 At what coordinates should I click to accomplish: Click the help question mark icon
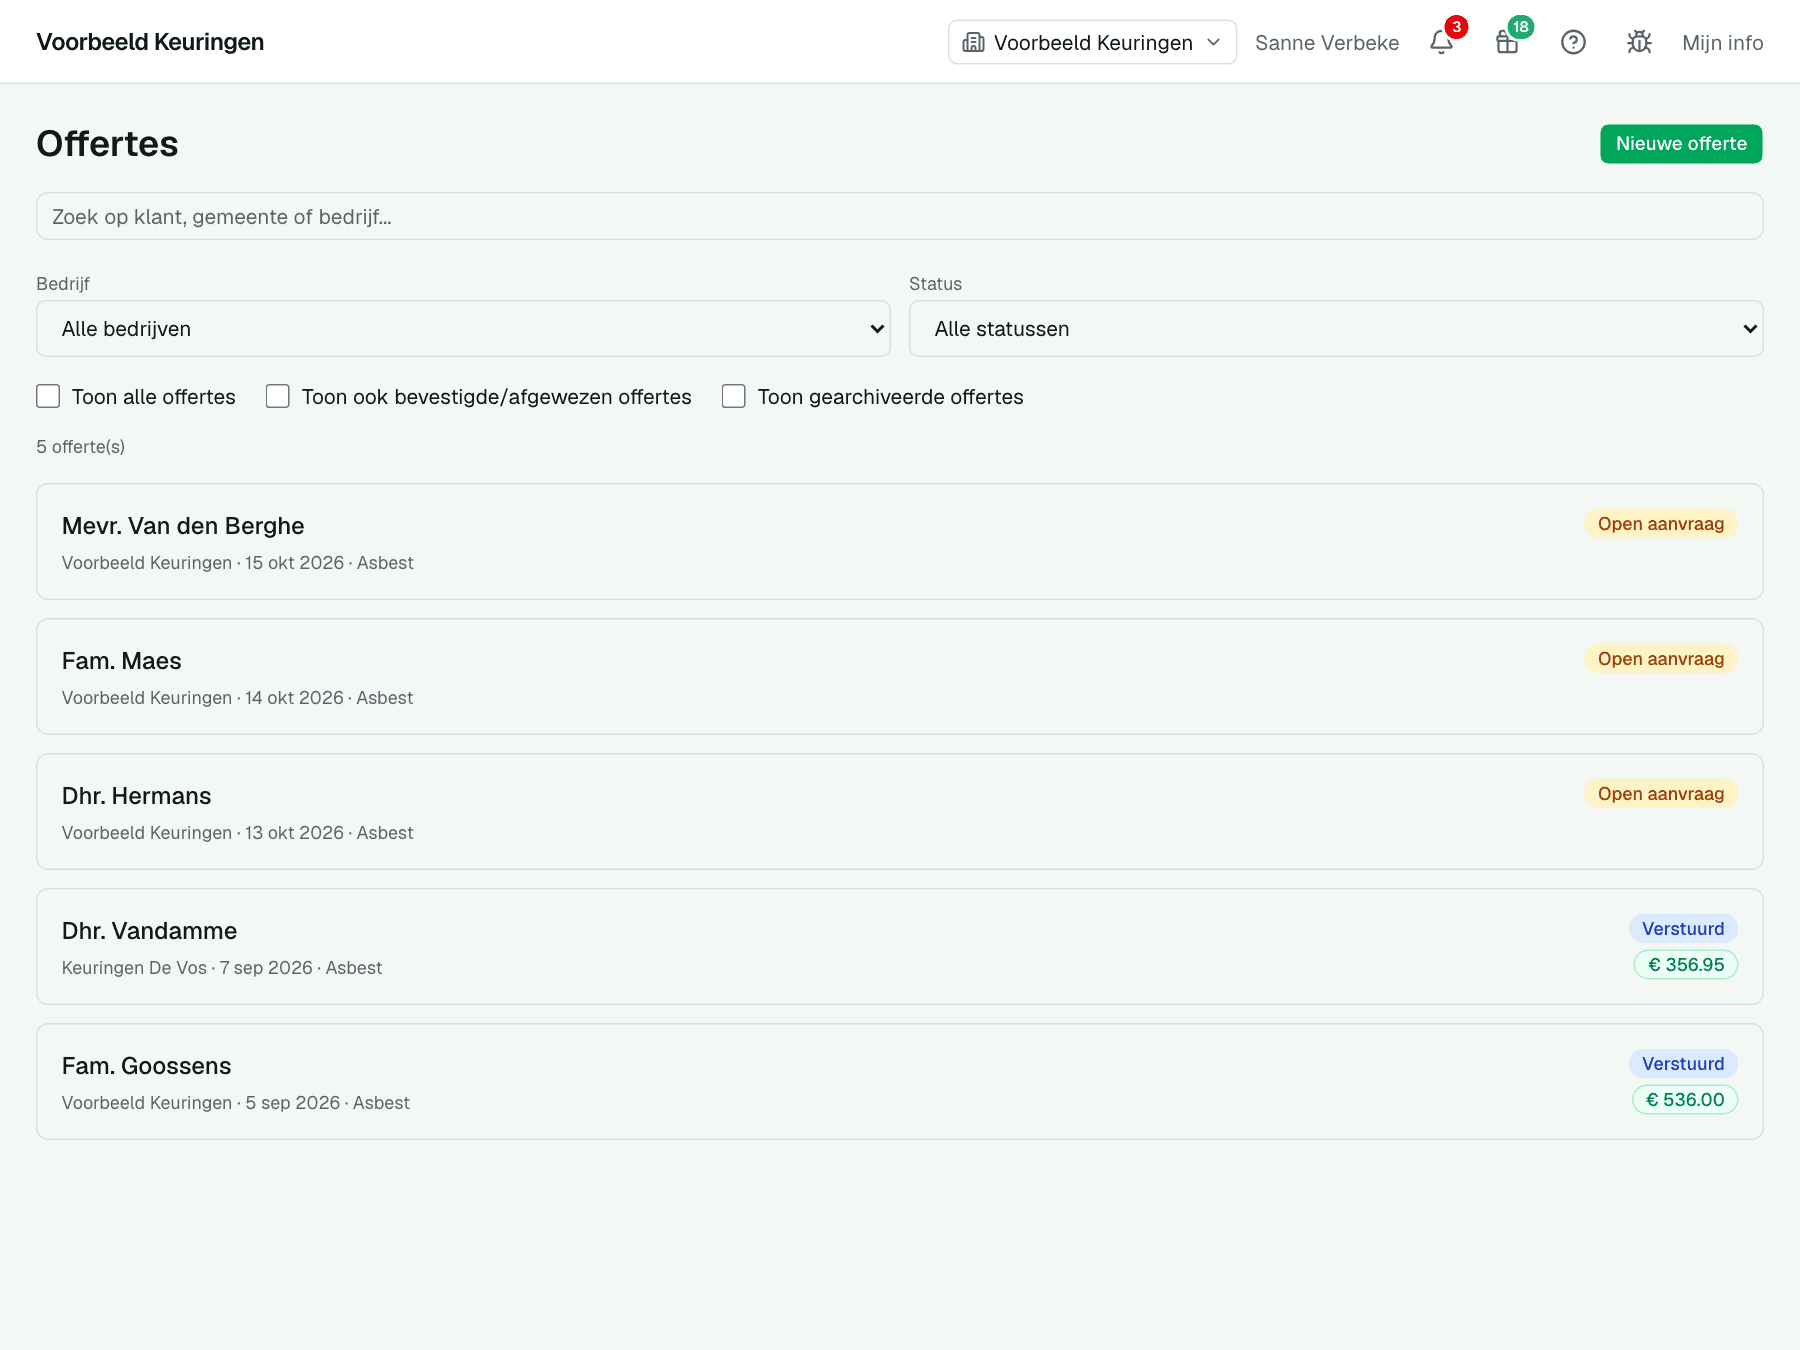tap(1573, 42)
